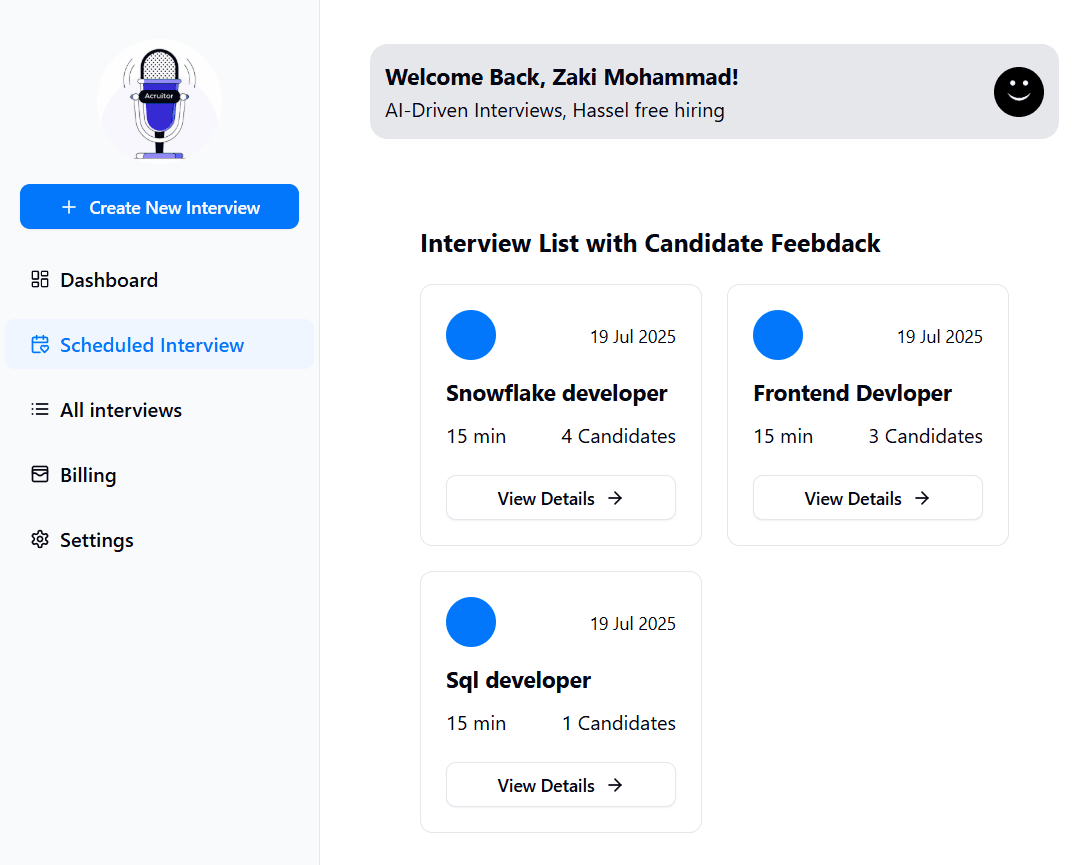Screen dimensions: 1079x865
Task: Click the Sql developer title
Action: click(x=518, y=681)
